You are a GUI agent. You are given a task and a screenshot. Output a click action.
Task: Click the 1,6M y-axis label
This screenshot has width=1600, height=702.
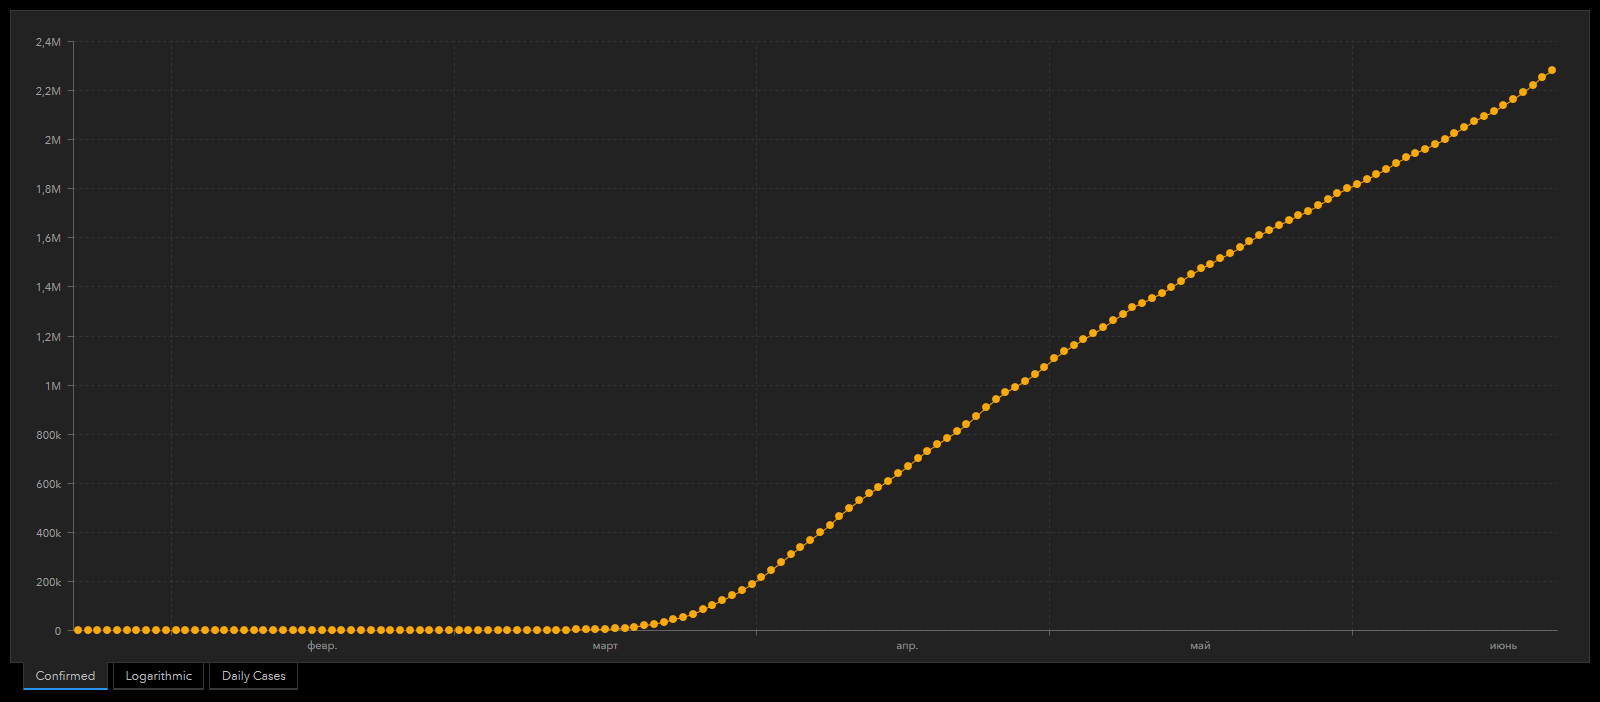point(48,238)
